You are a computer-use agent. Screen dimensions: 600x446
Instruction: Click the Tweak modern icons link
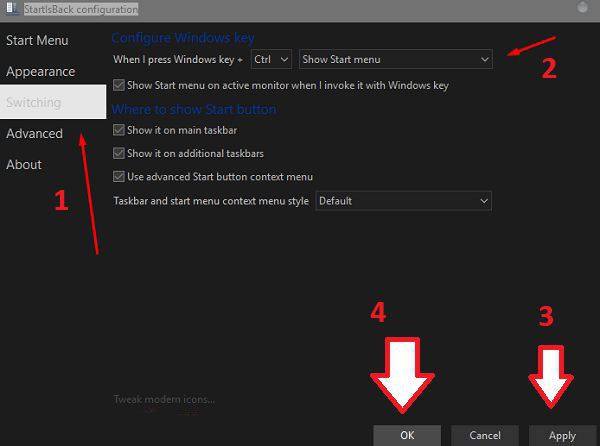164,399
